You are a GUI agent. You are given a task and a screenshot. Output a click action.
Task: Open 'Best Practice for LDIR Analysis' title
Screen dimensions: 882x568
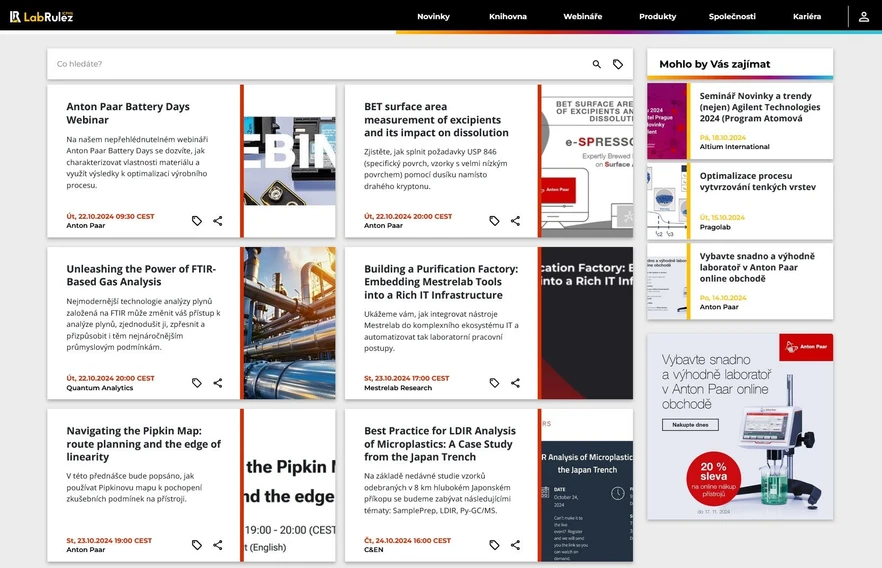point(440,444)
